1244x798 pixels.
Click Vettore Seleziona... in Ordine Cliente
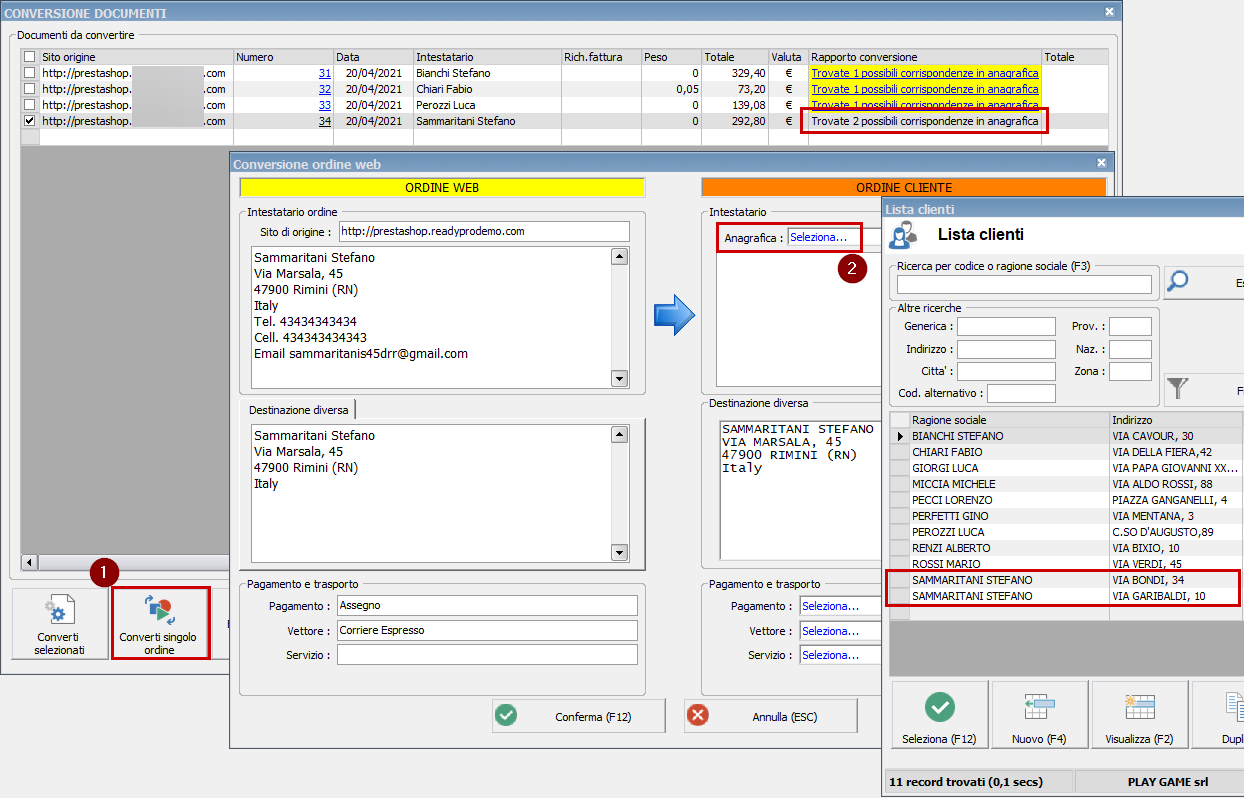click(830, 631)
